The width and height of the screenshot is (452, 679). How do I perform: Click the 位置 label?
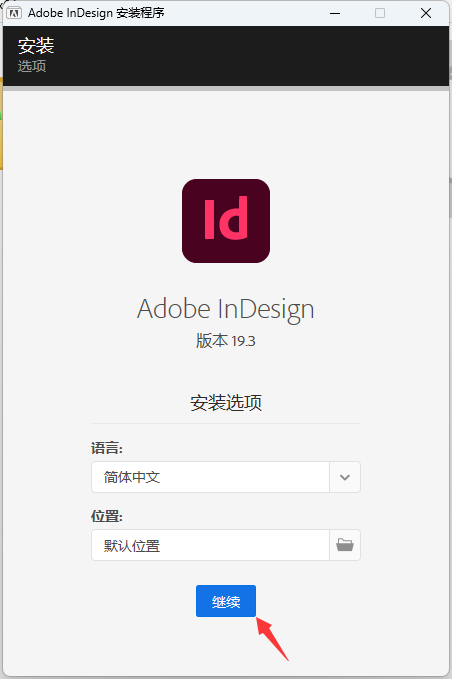tap(107, 516)
